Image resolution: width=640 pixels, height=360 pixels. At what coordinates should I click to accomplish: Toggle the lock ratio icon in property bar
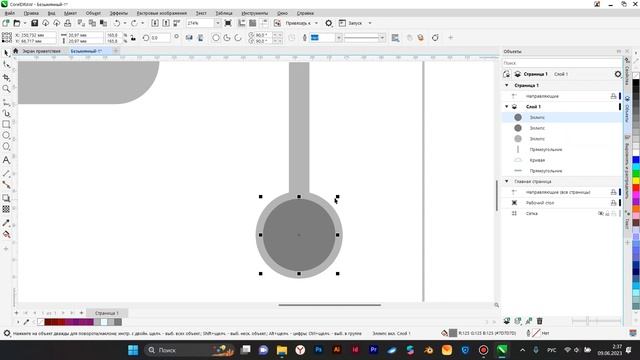pos(133,38)
